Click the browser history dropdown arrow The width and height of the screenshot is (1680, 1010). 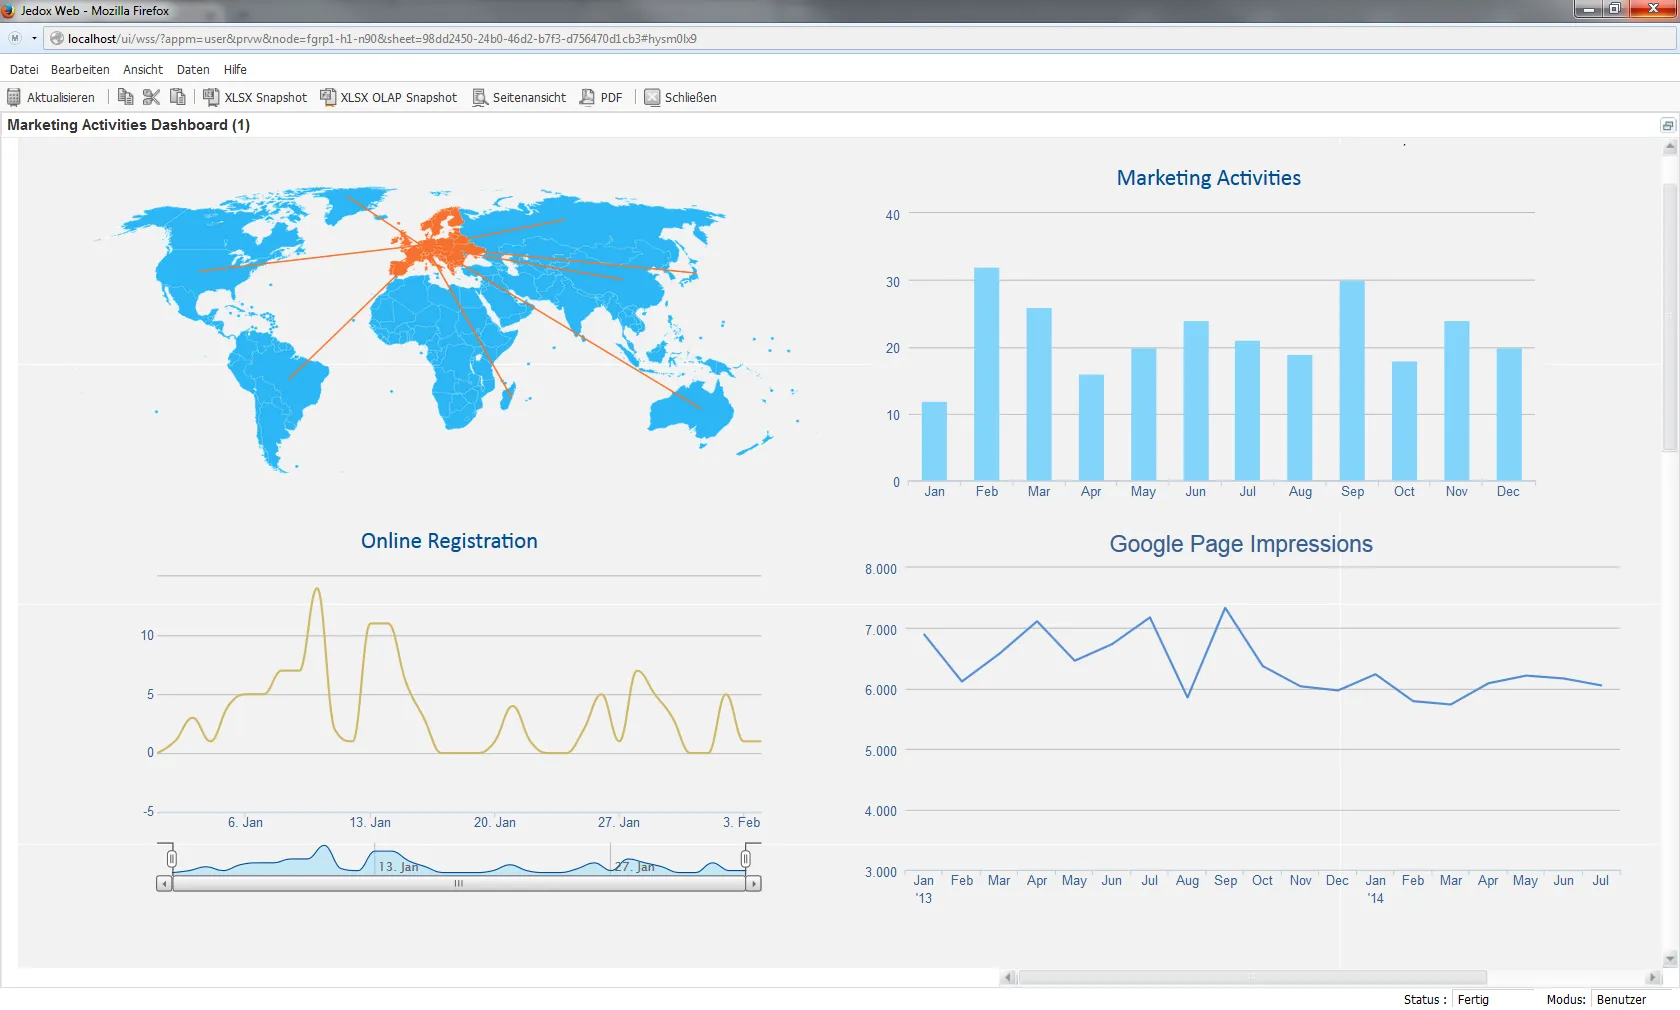34,38
